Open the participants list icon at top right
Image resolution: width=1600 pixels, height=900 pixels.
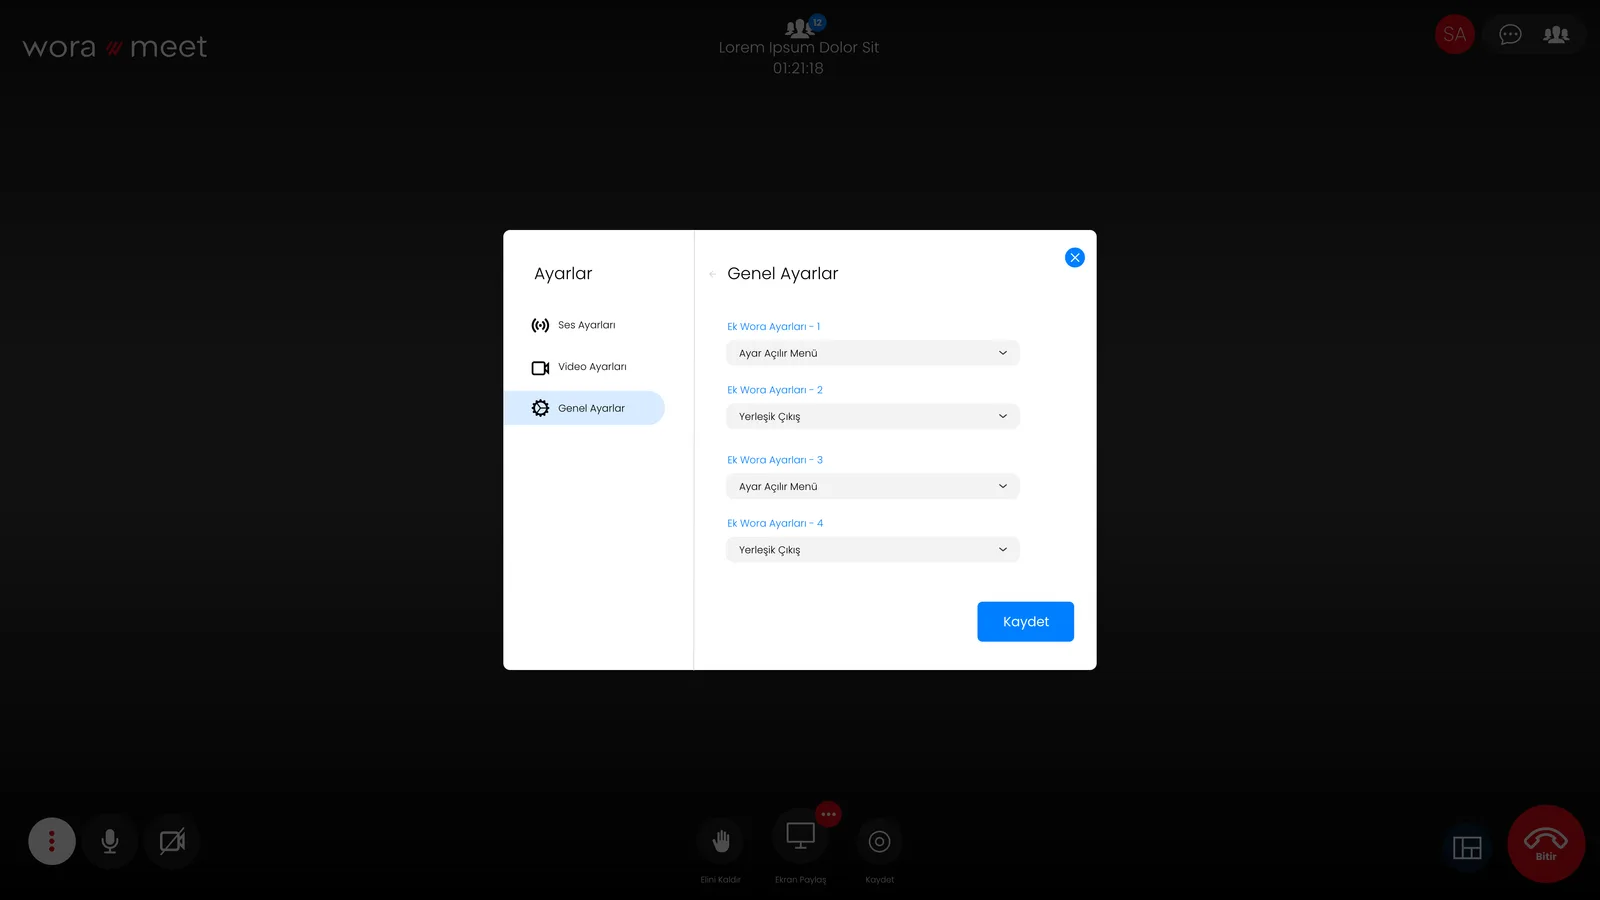click(x=1556, y=35)
